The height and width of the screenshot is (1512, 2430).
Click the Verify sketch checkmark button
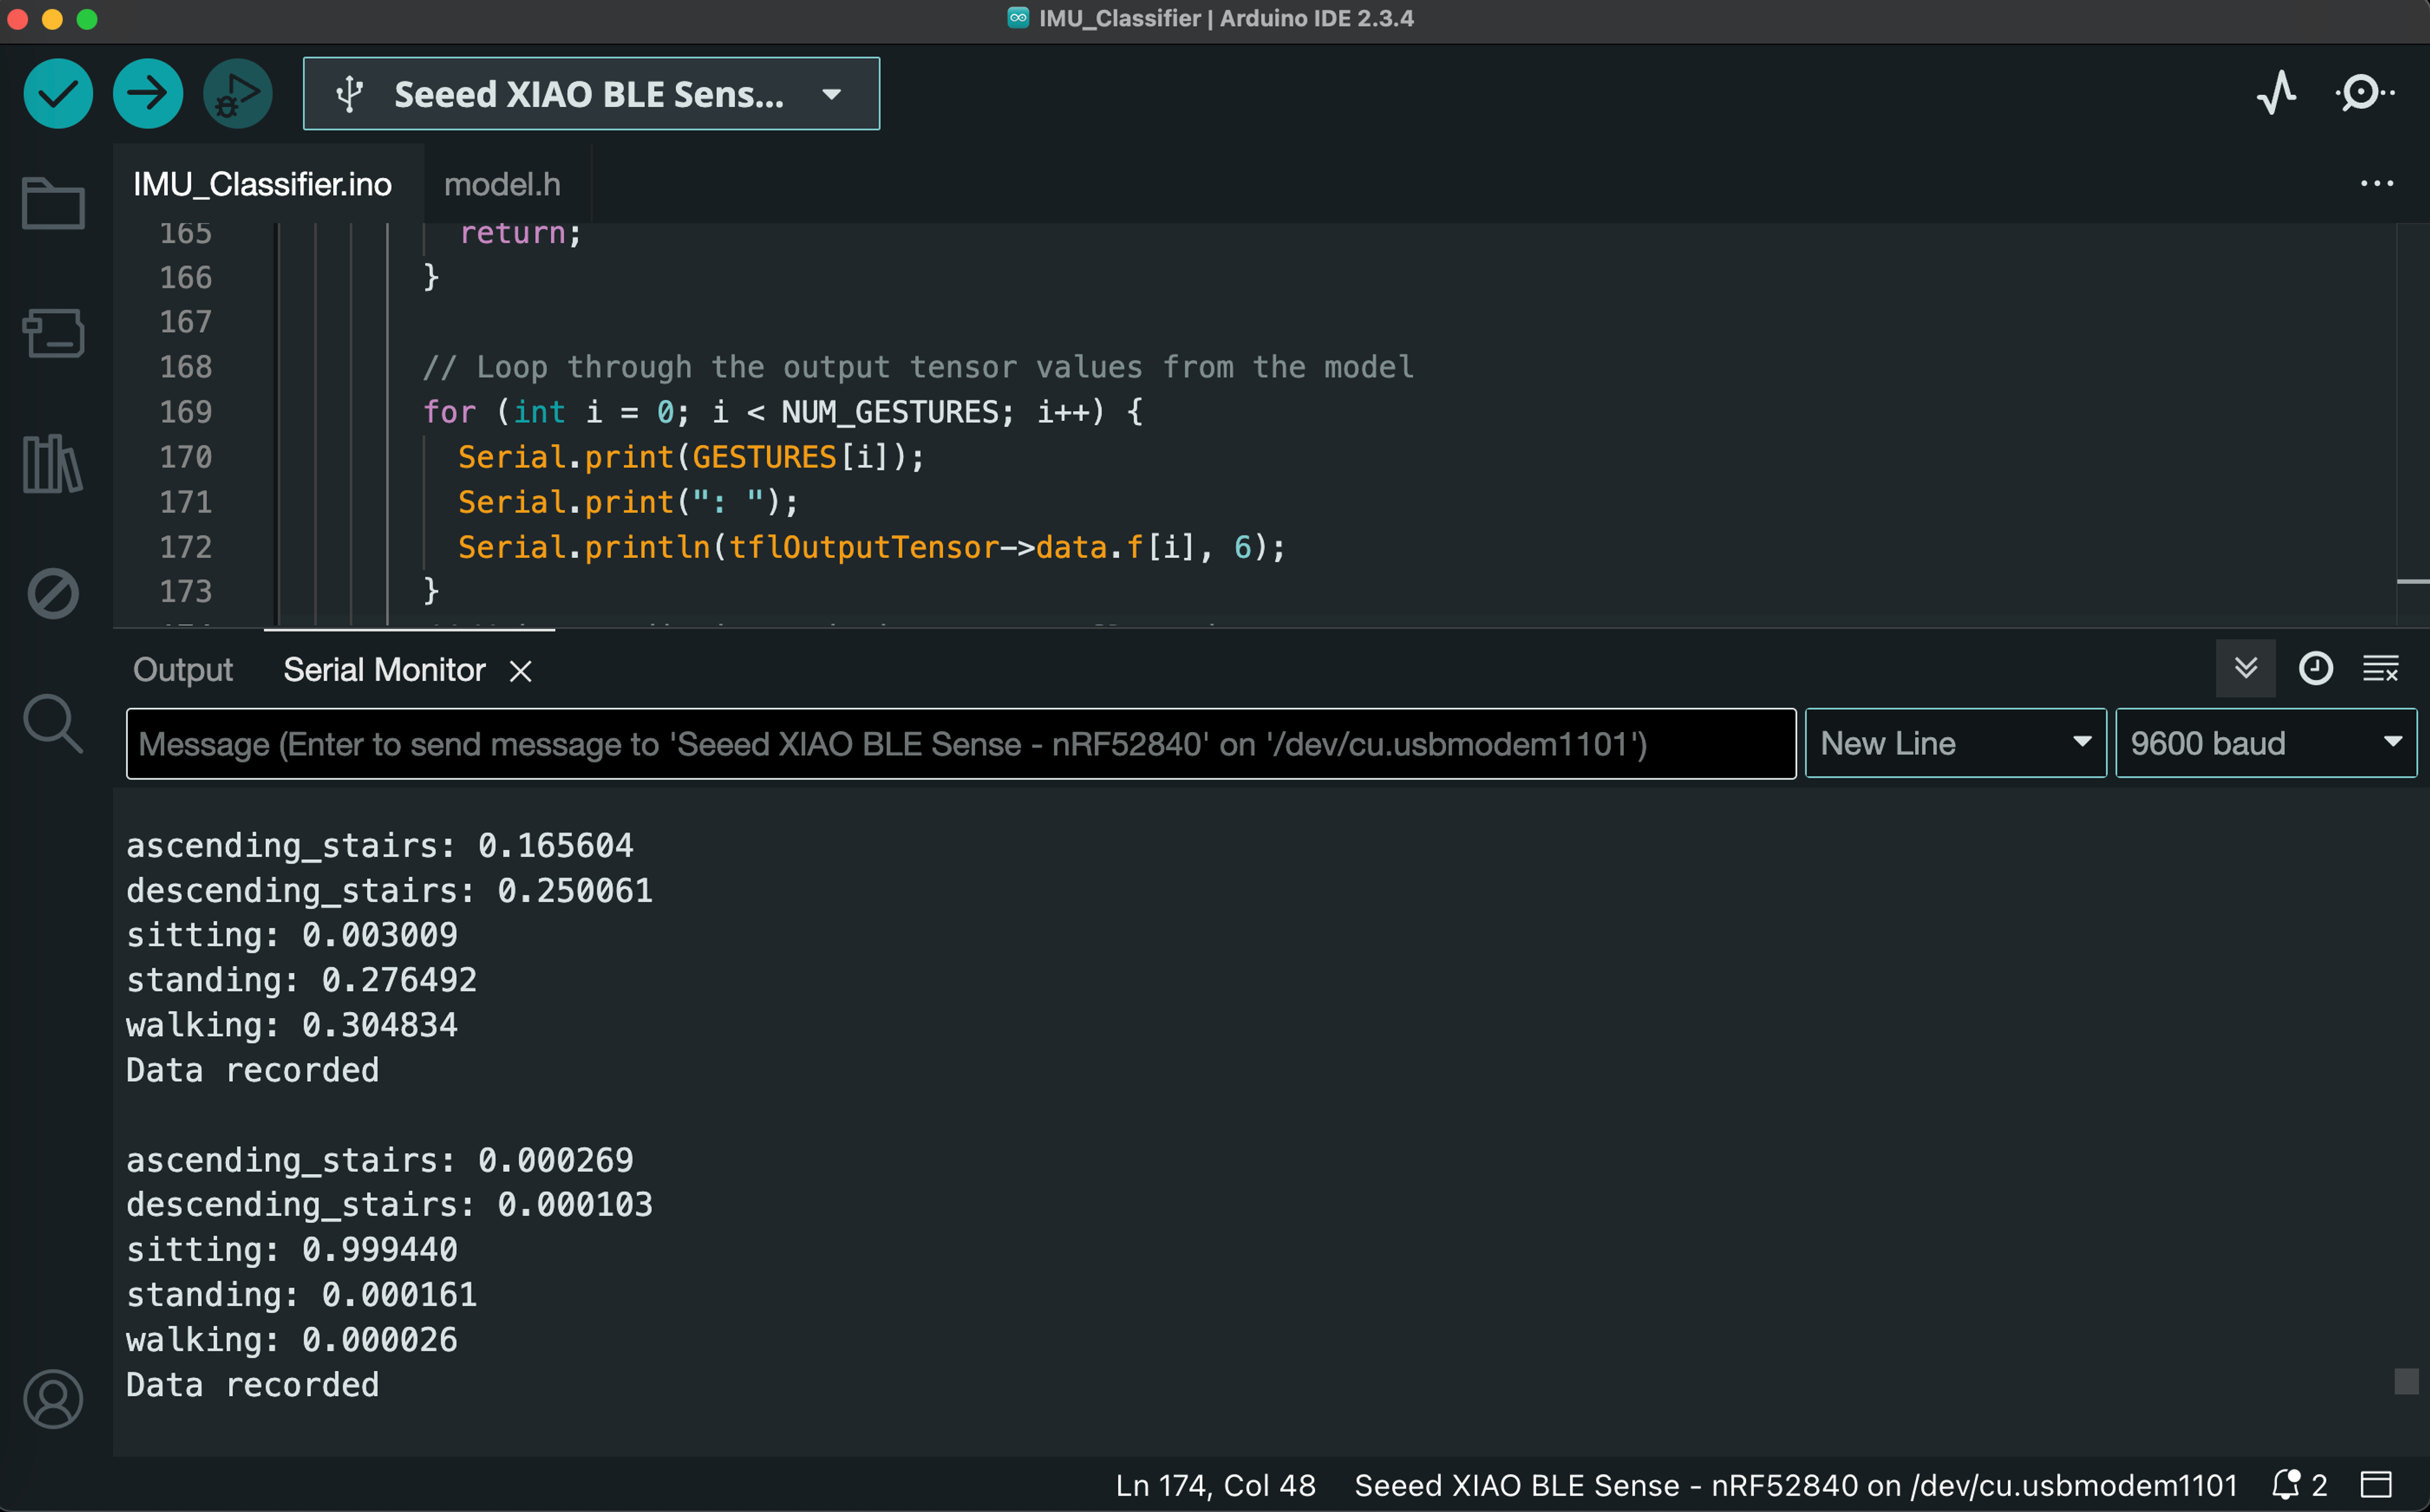coord(58,94)
